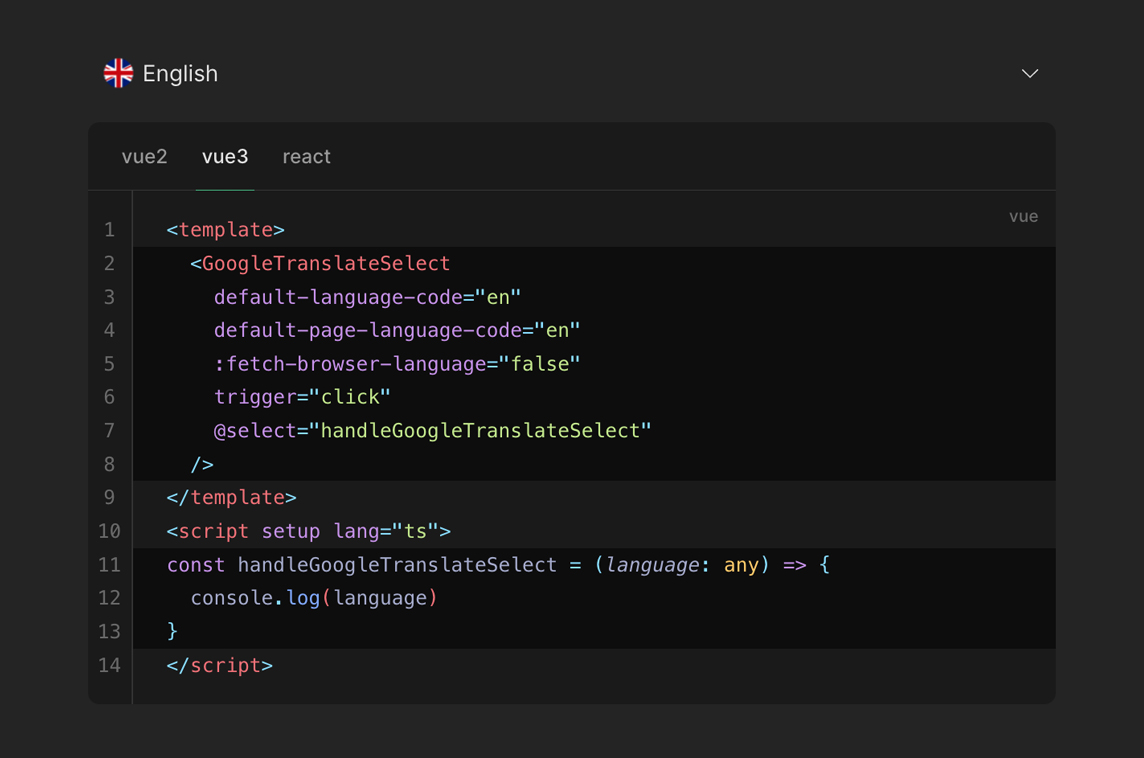Screen dimensions: 1144x758
Task: Click default-language-code="en" attribute
Action: [368, 297]
